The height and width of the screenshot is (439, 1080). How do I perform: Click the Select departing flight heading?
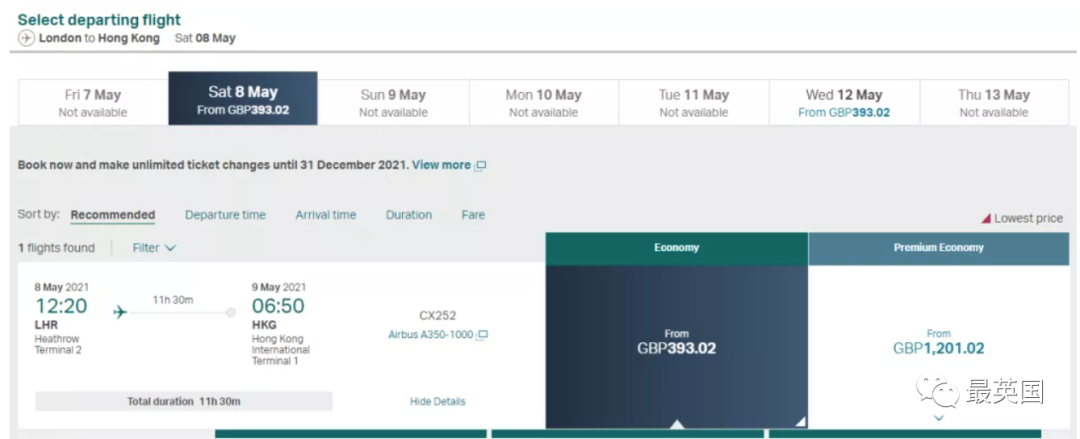tap(99, 20)
